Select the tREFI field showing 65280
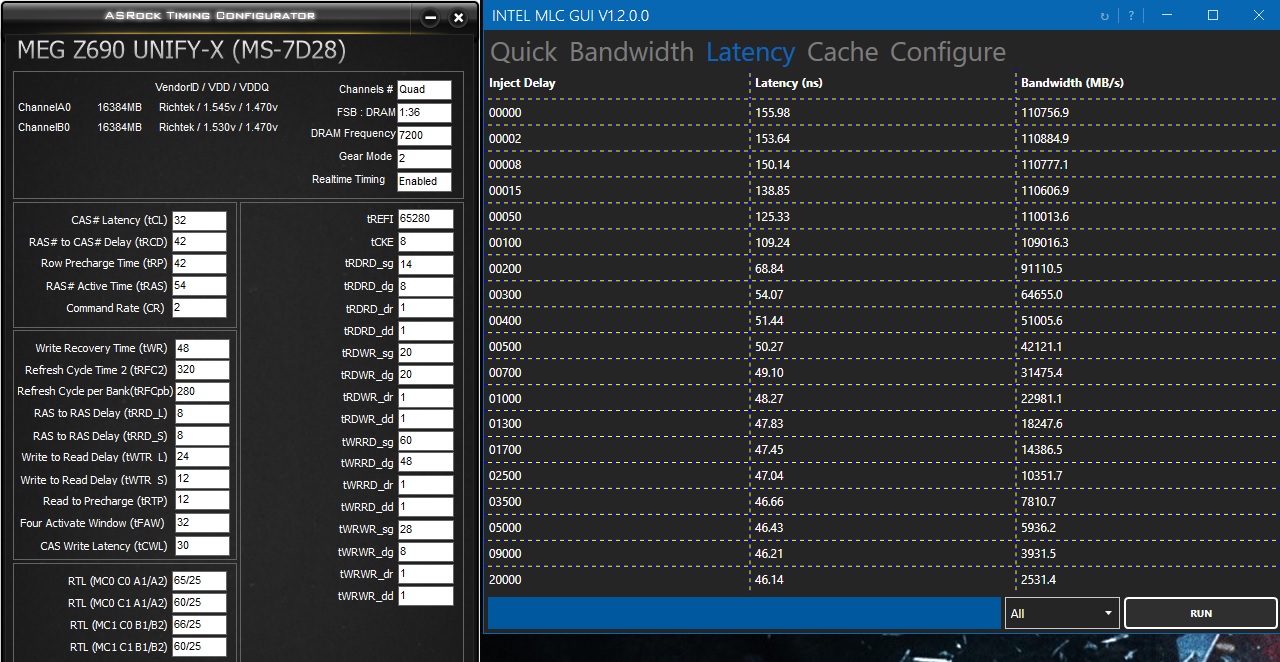This screenshot has height=662, width=1280. 425,219
